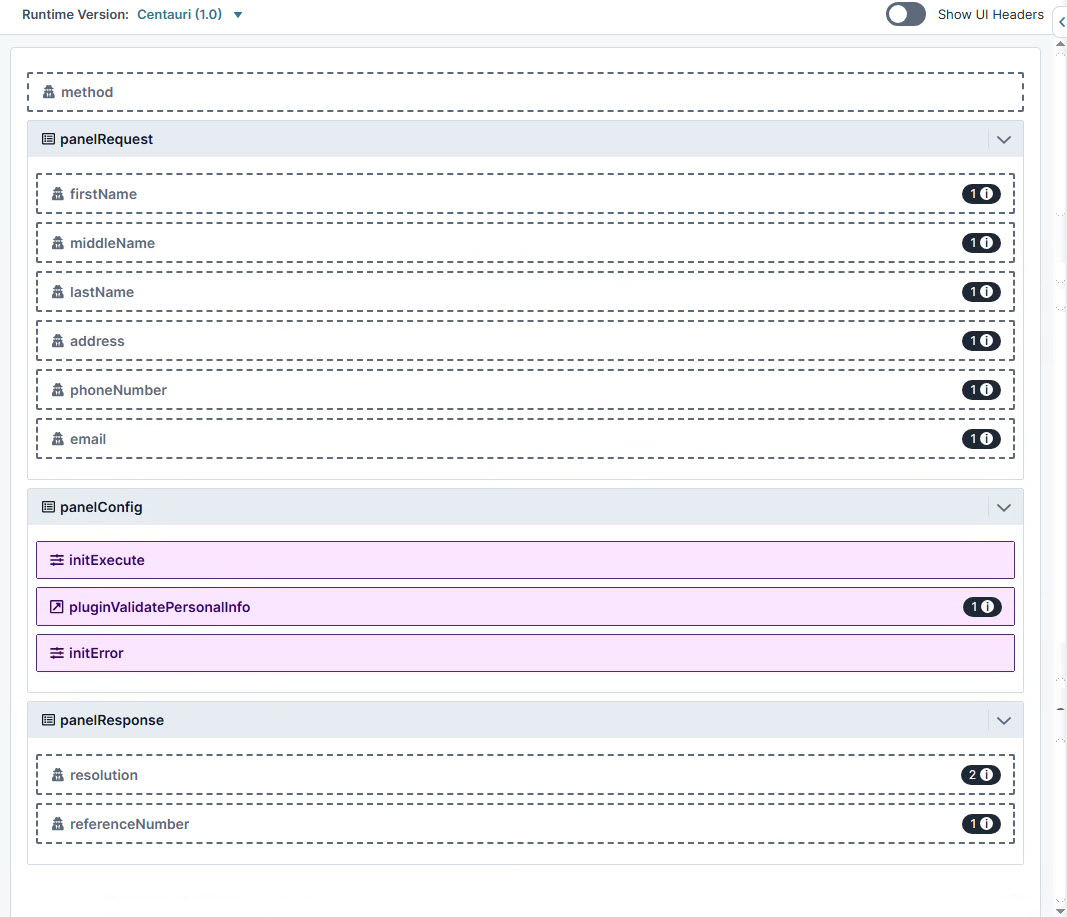
Task: Click the table icon beside panelResponse
Action: (47, 720)
